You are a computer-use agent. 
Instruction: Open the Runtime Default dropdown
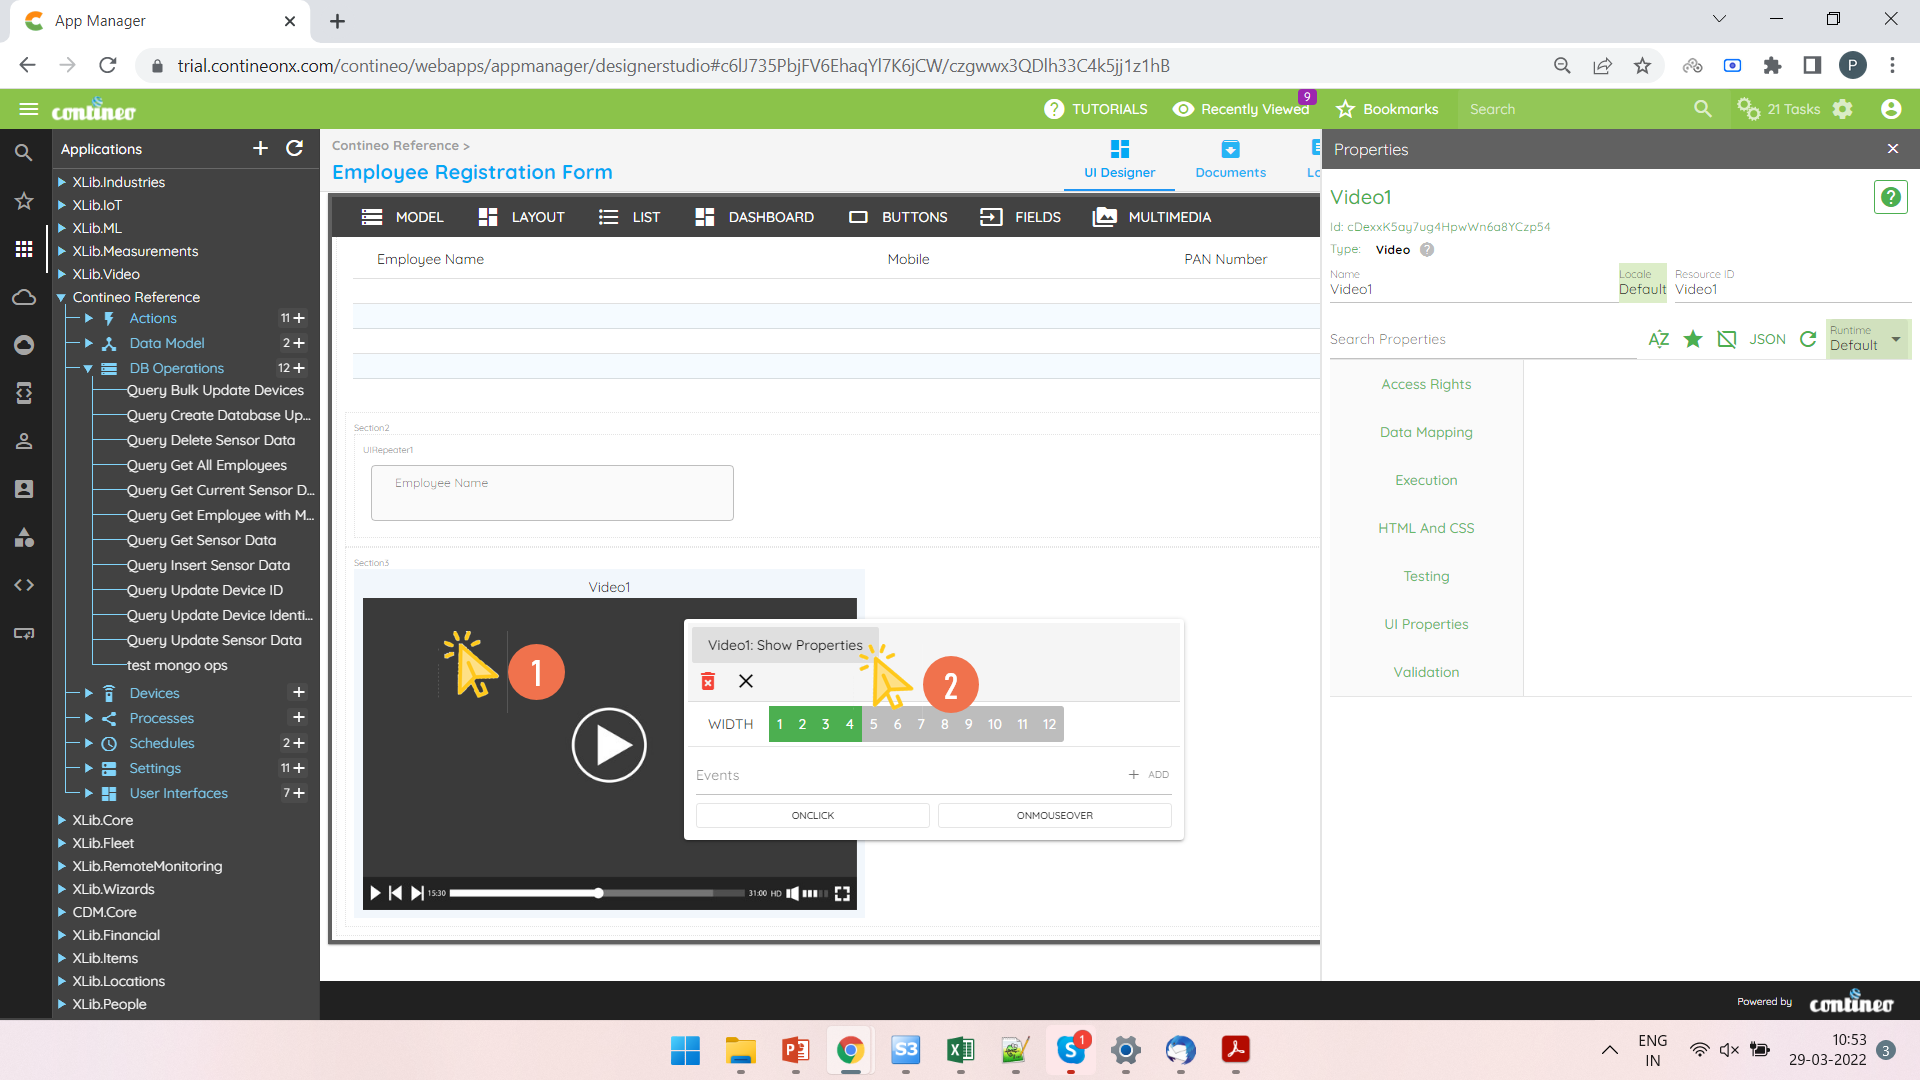click(x=1867, y=339)
